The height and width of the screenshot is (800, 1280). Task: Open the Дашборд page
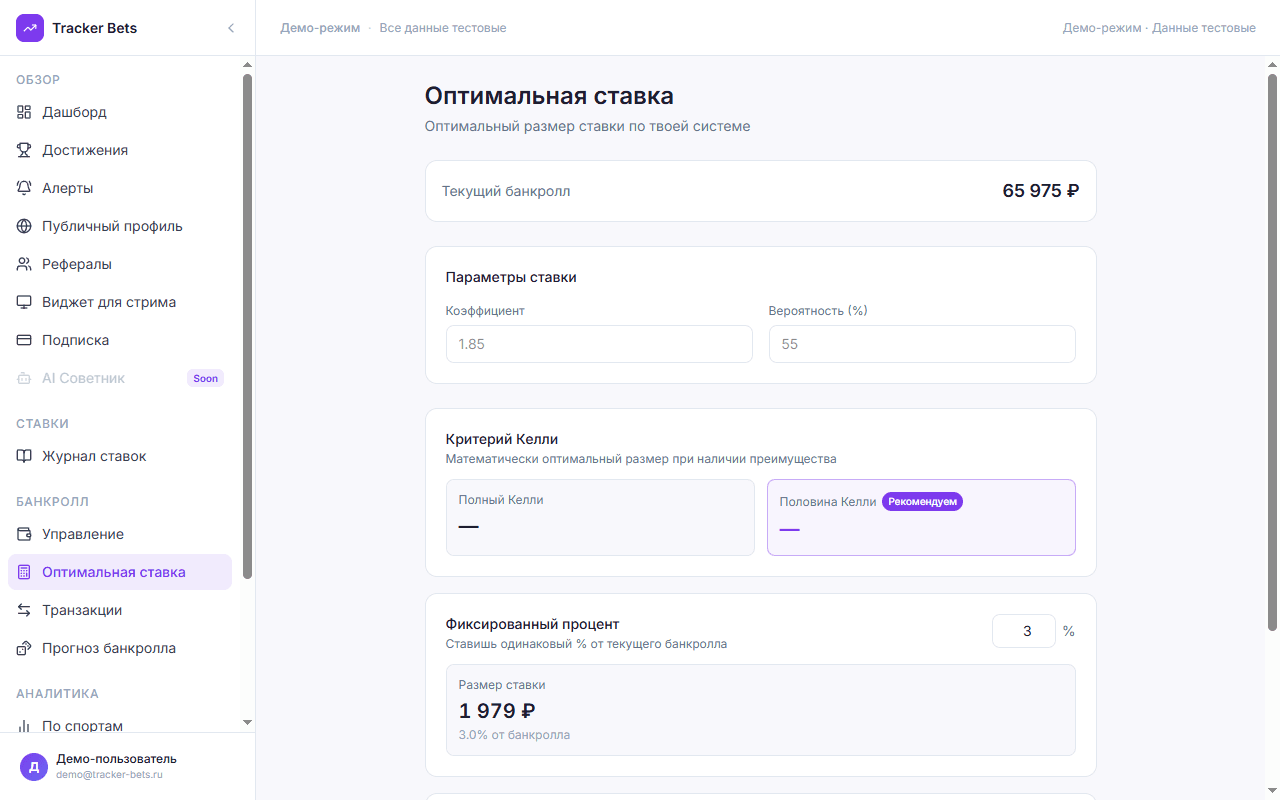120,112
